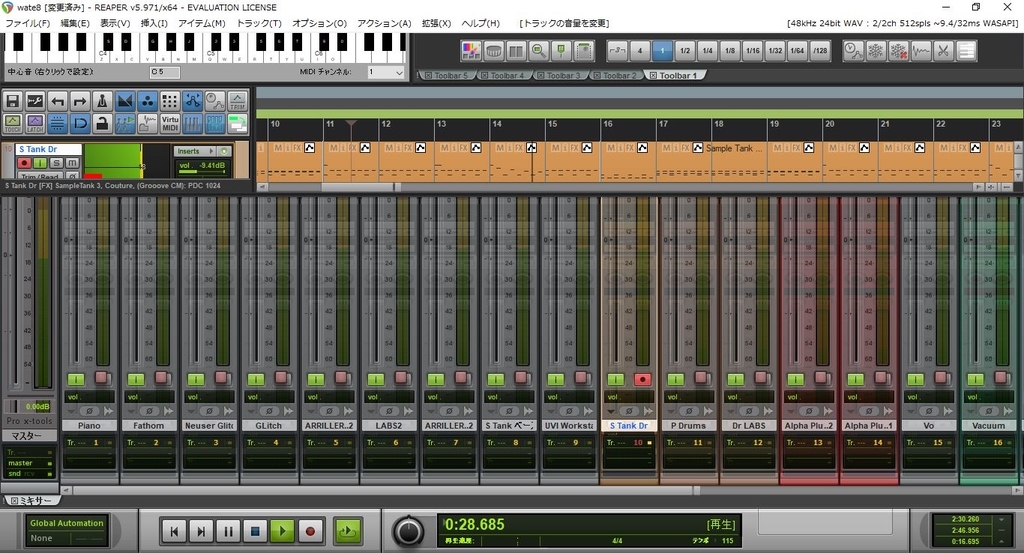This screenshot has height=553, width=1024.
Task: Open the small triangle menu on Piano strip
Action: [71, 411]
